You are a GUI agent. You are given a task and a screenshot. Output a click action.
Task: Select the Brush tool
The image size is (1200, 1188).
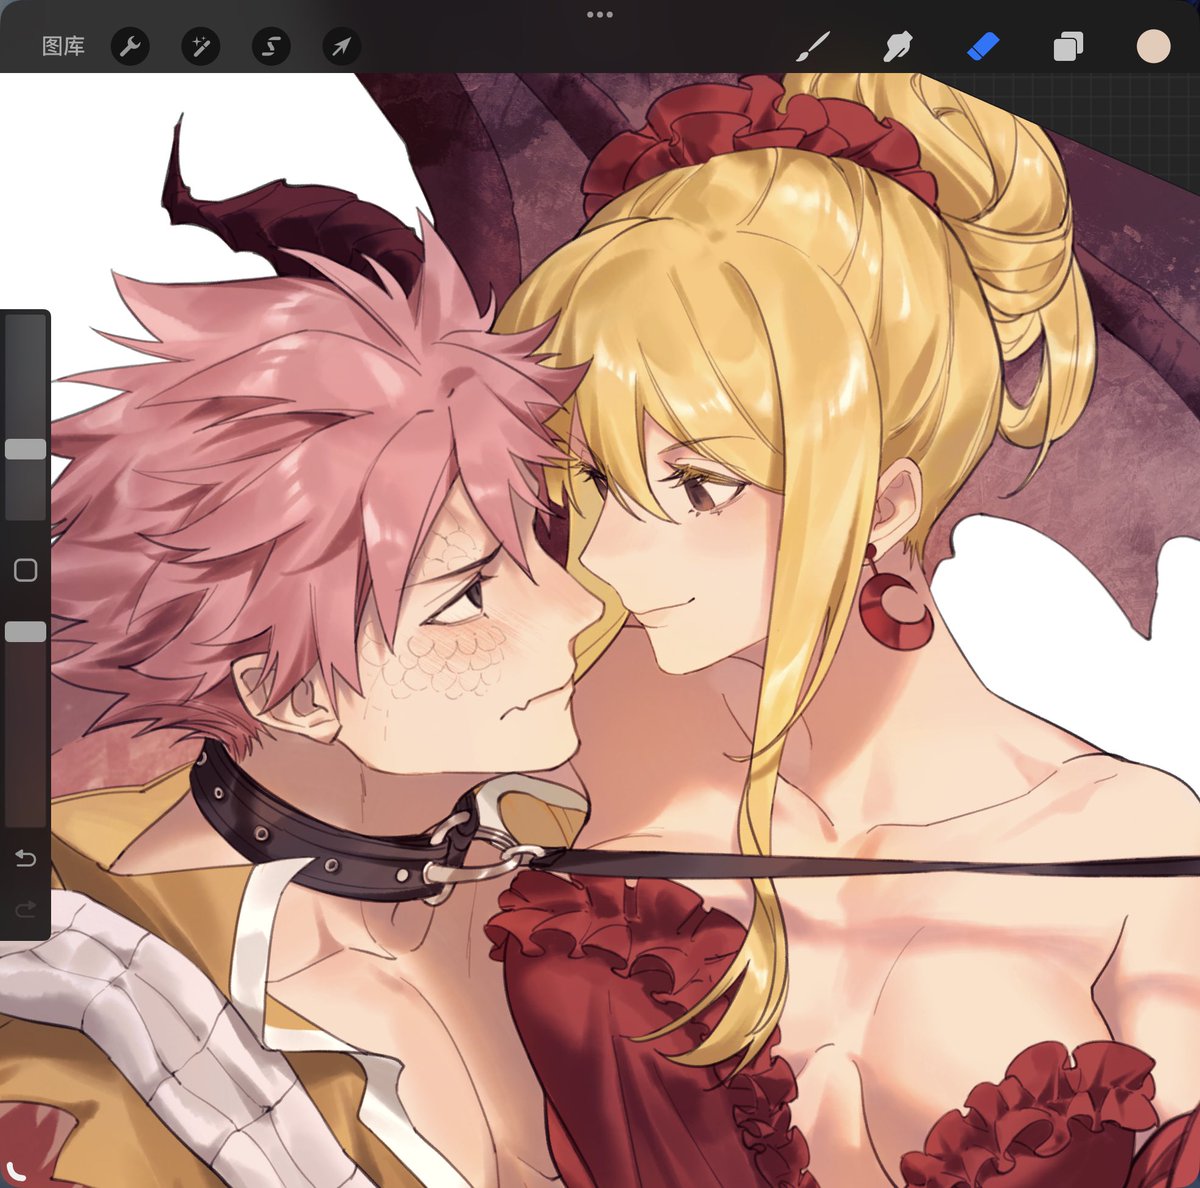pyautogui.click(x=813, y=46)
